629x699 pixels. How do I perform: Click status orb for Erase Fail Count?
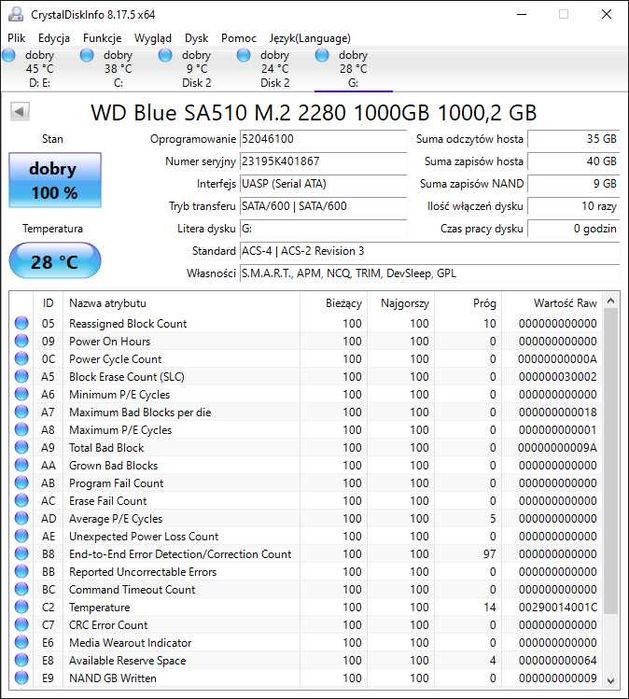(21, 501)
